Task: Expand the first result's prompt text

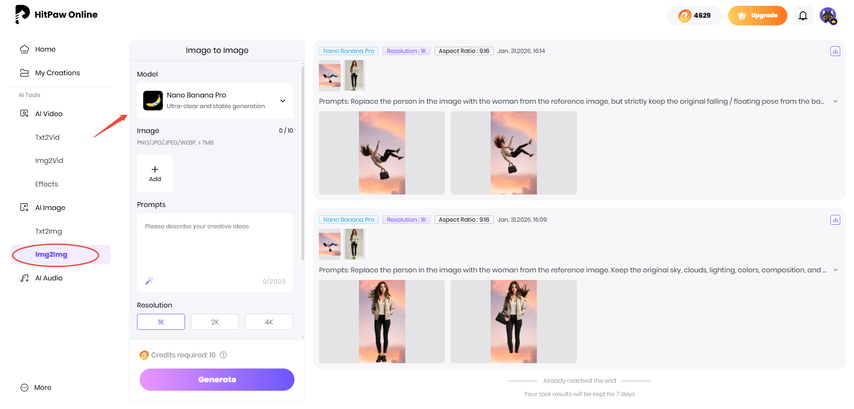Action: tap(835, 101)
